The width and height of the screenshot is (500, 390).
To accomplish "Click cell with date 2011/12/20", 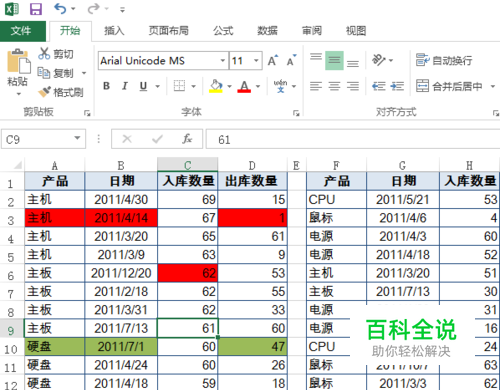I will click(x=121, y=273).
